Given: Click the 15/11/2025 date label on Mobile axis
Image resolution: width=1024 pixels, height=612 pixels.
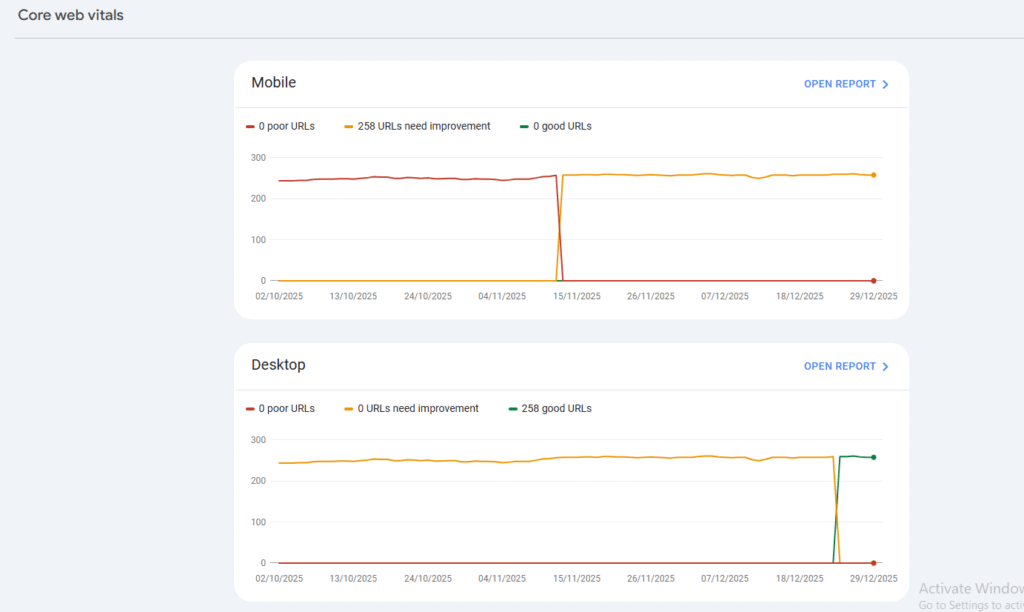Looking at the screenshot, I should coord(575,296).
